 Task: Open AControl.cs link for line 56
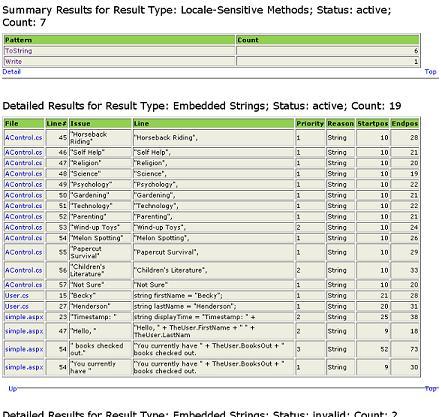[24, 270]
